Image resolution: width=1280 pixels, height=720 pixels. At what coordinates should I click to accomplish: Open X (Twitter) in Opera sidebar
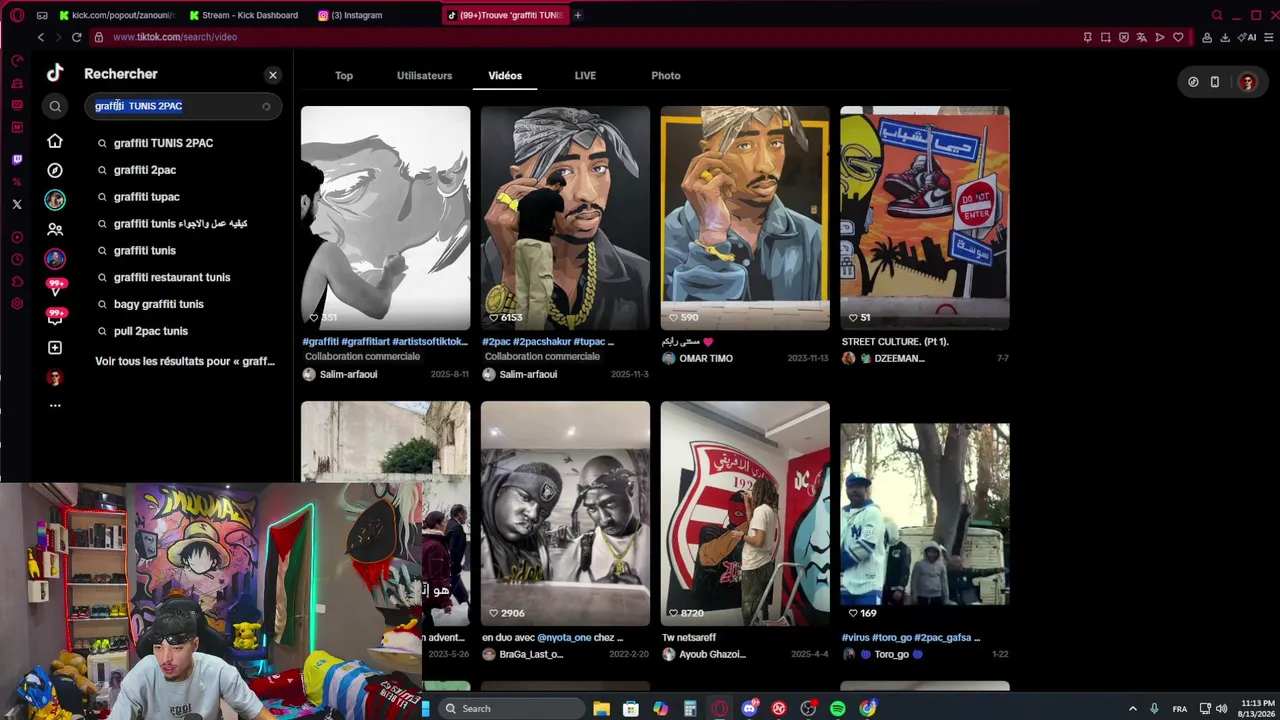pyautogui.click(x=17, y=204)
